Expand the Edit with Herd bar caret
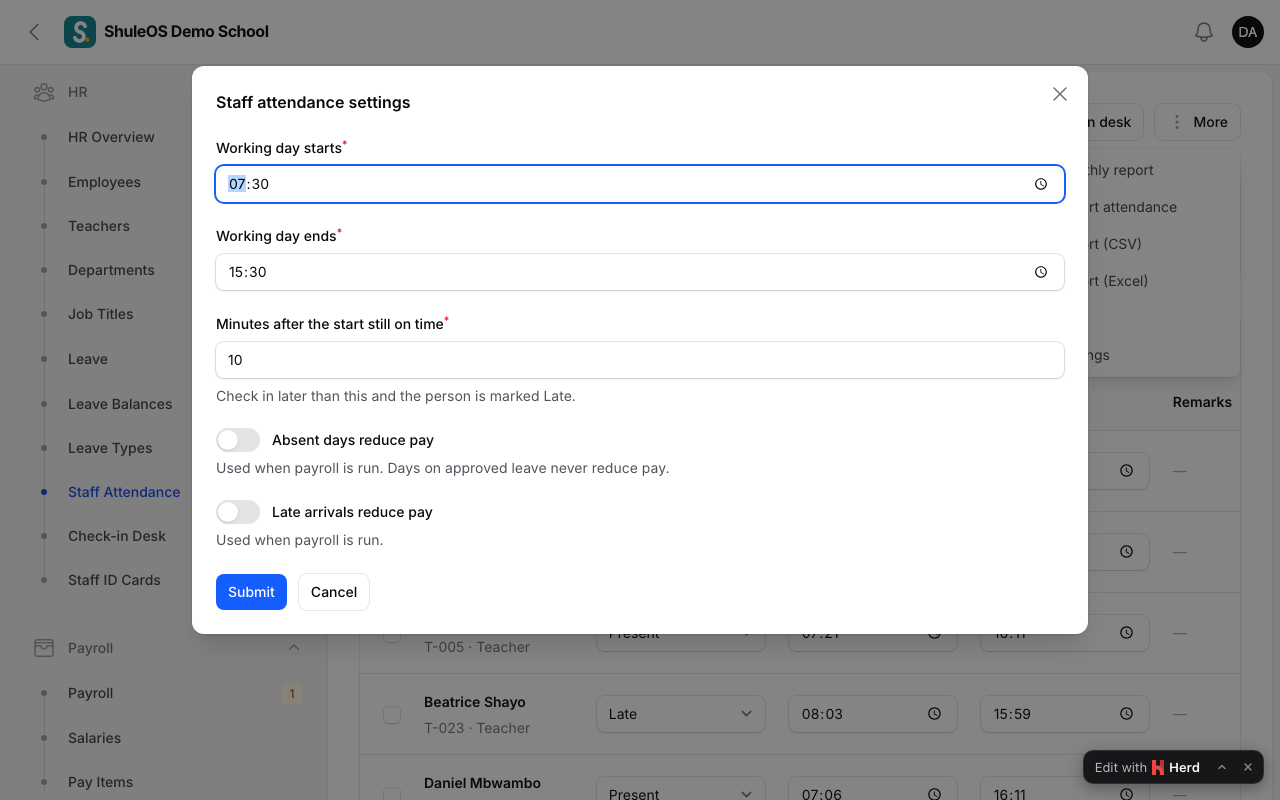This screenshot has height=800, width=1280. (x=1222, y=767)
